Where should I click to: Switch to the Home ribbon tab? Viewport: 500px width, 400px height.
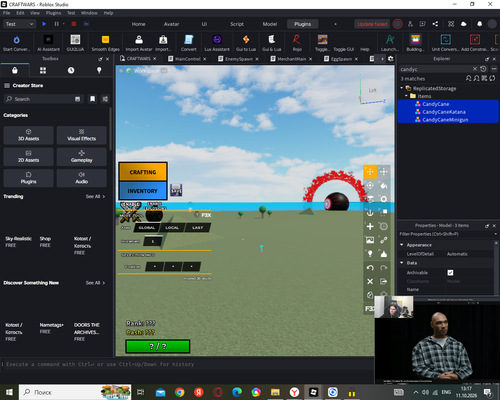138,24
